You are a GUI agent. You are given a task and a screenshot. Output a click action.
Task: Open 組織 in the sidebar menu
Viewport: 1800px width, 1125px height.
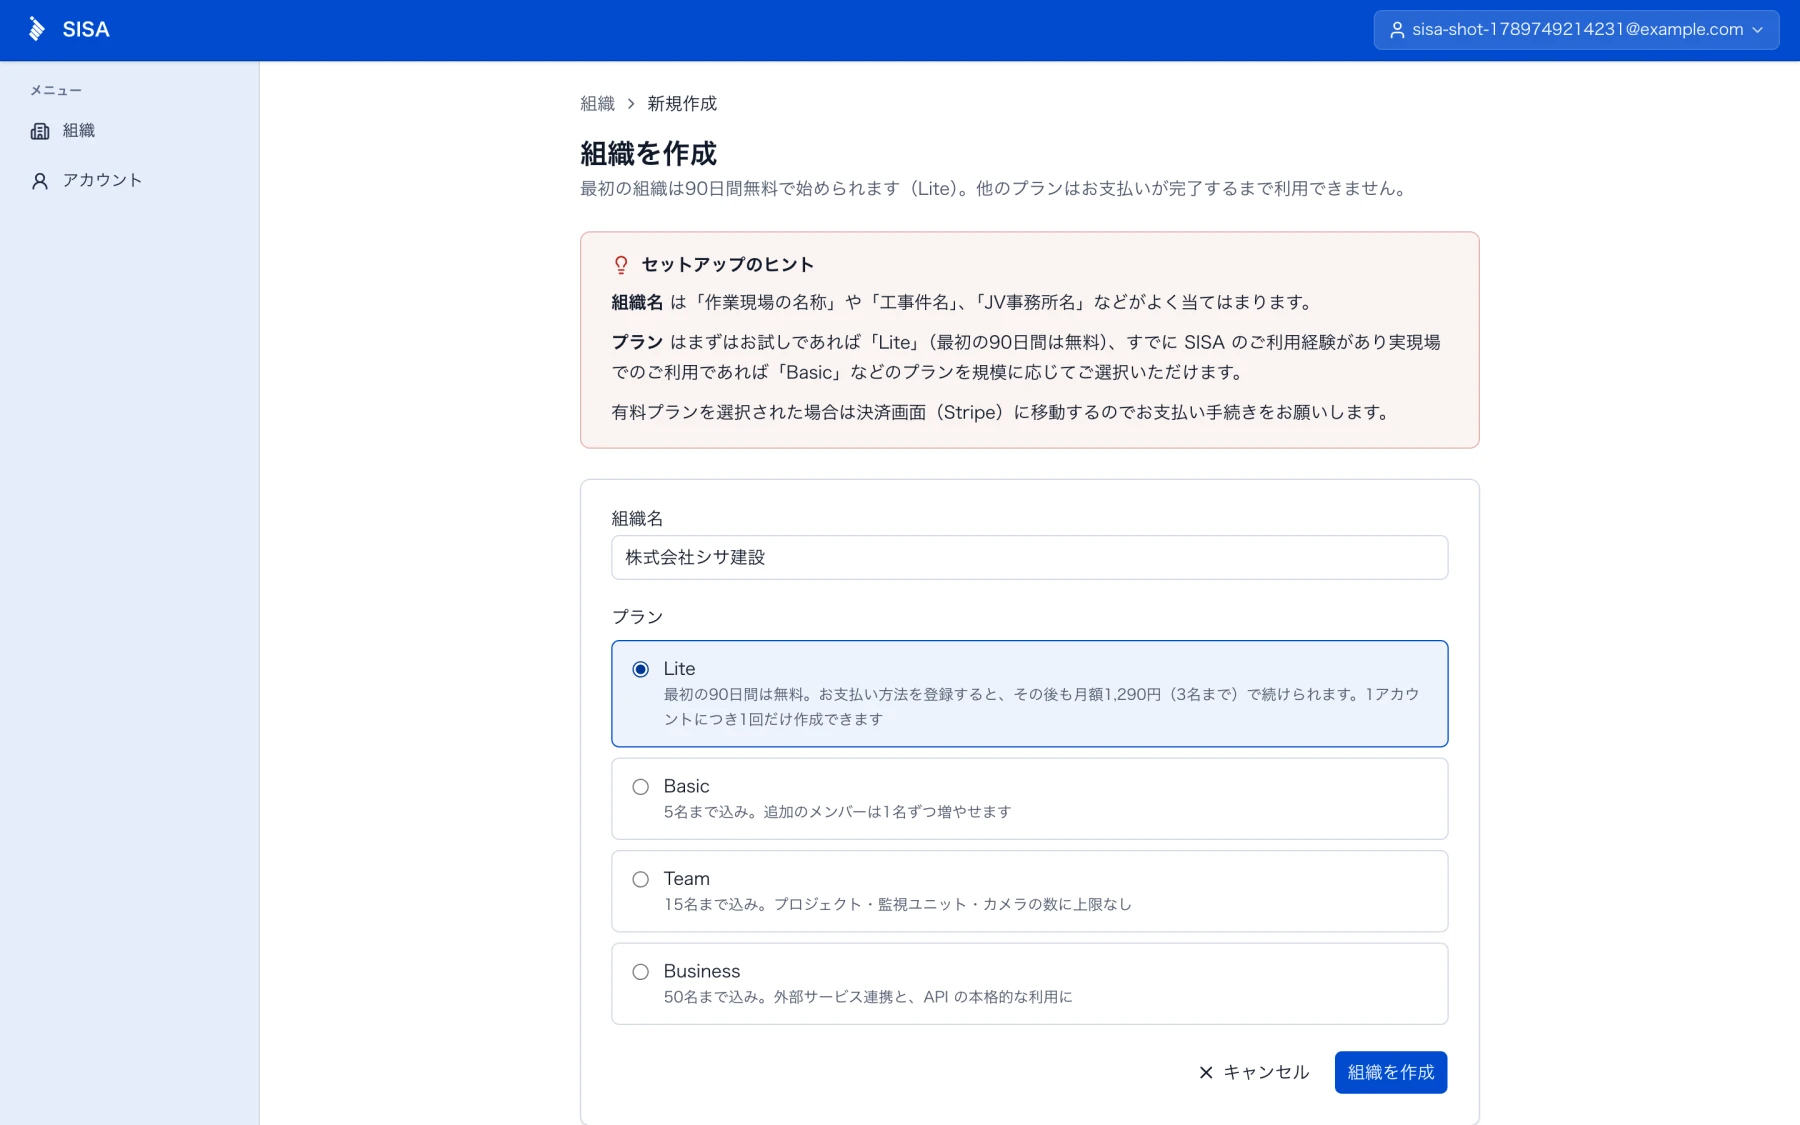point(130,131)
